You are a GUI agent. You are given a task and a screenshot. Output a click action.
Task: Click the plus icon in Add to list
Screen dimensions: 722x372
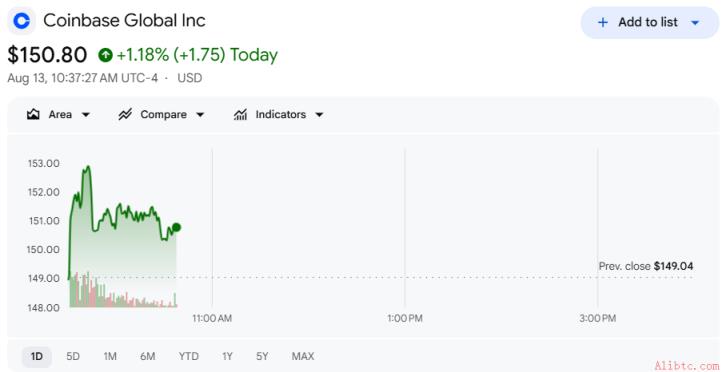point(602,23)
